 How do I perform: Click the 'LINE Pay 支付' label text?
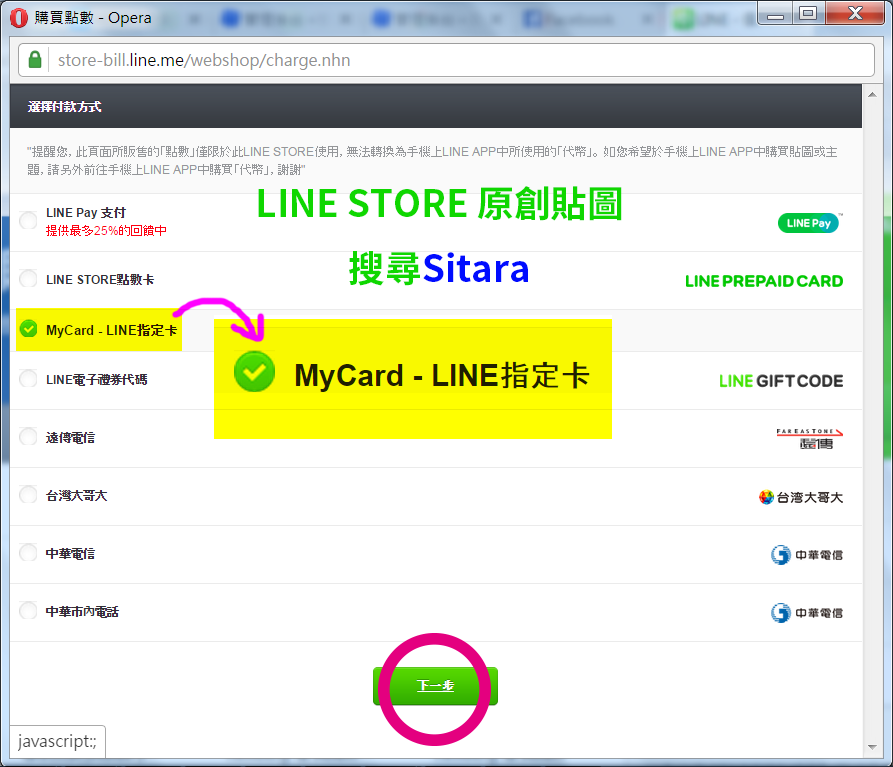[86, 213]
